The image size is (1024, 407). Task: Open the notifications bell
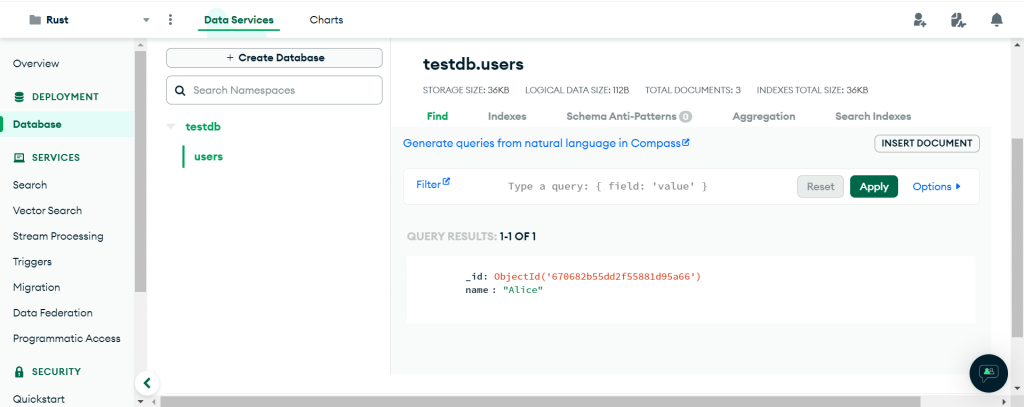996,20
